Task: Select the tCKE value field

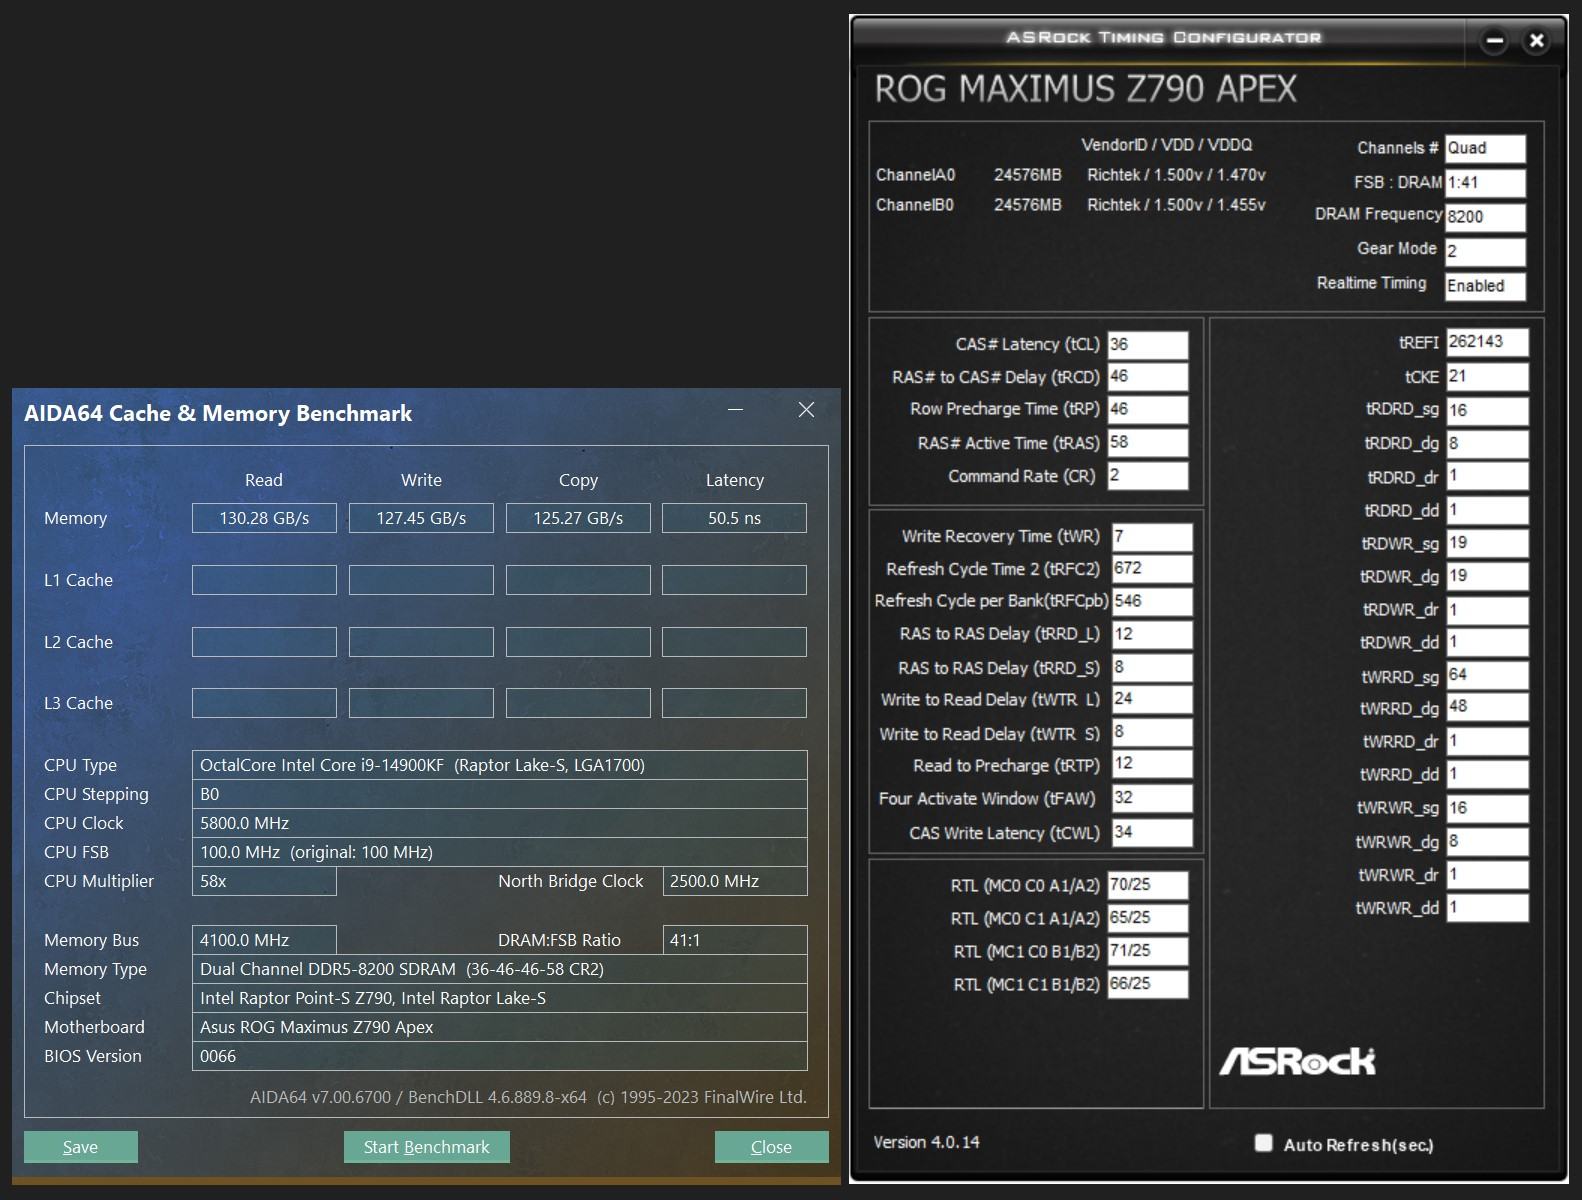Action: (x=1487, y=377)
